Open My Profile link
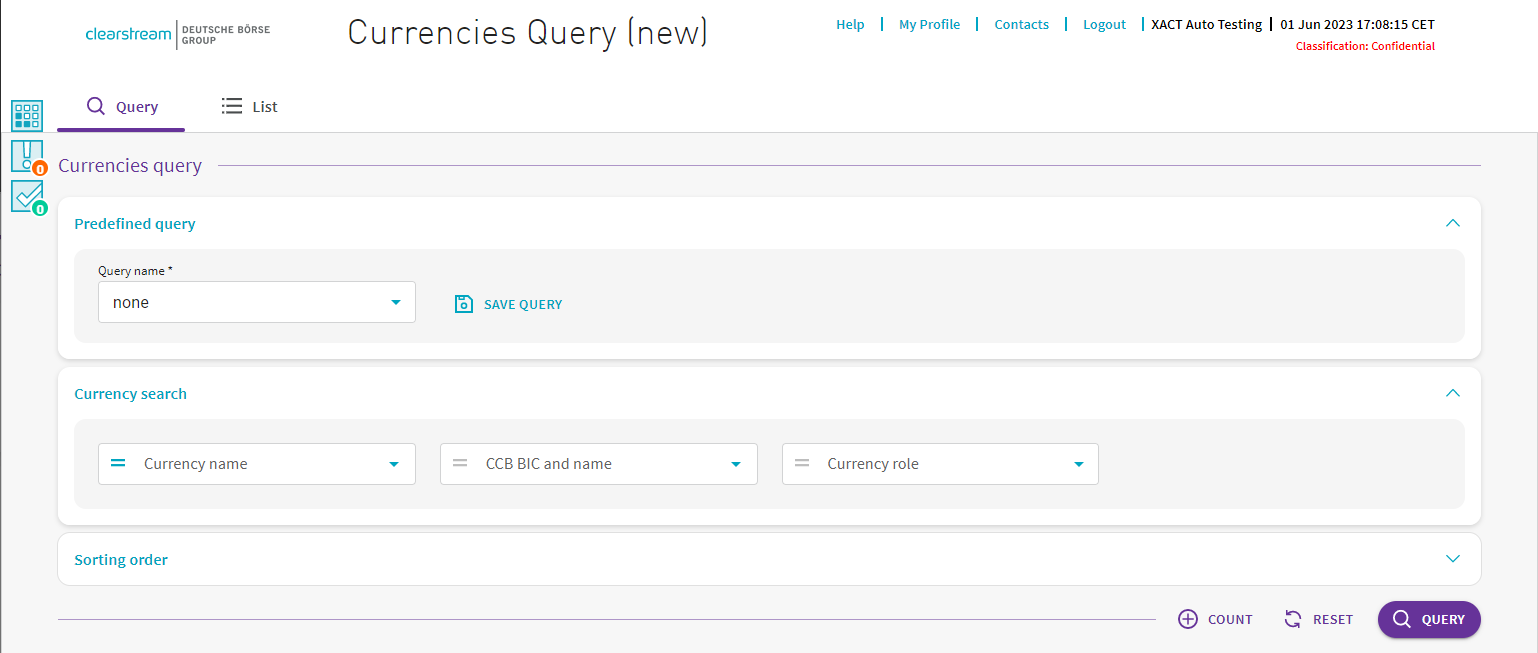The image size is (1538, 653). point(929,24)
